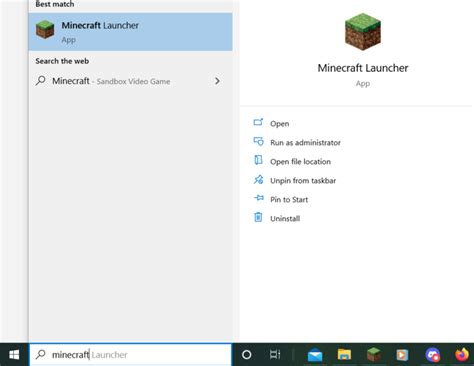This screenshot has width=474, height=366.
Task: Click the Unpin from taskbar pin icon
Action: [x=258, y=180]
